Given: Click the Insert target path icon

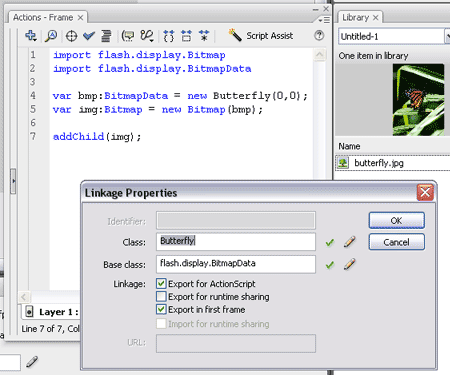Looking at the screenshot, I should tap(71, 36).
